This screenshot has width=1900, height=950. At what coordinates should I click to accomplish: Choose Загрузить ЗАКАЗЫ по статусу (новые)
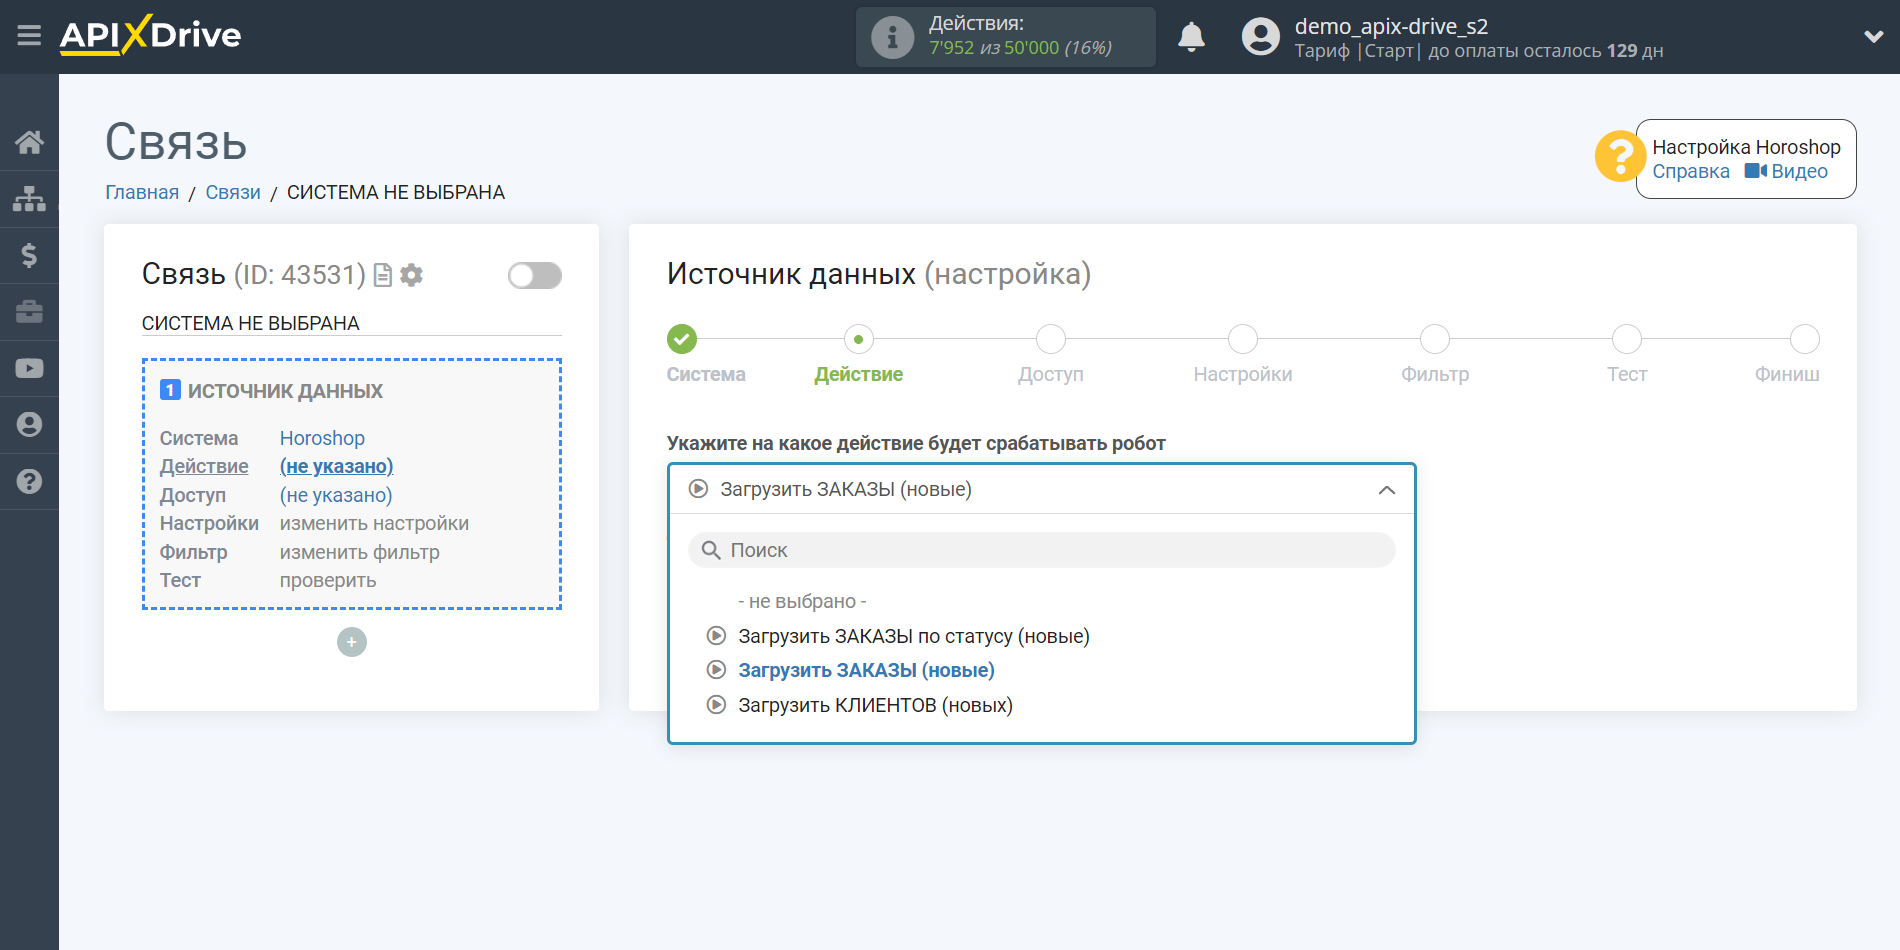click(x=913, y=636)
